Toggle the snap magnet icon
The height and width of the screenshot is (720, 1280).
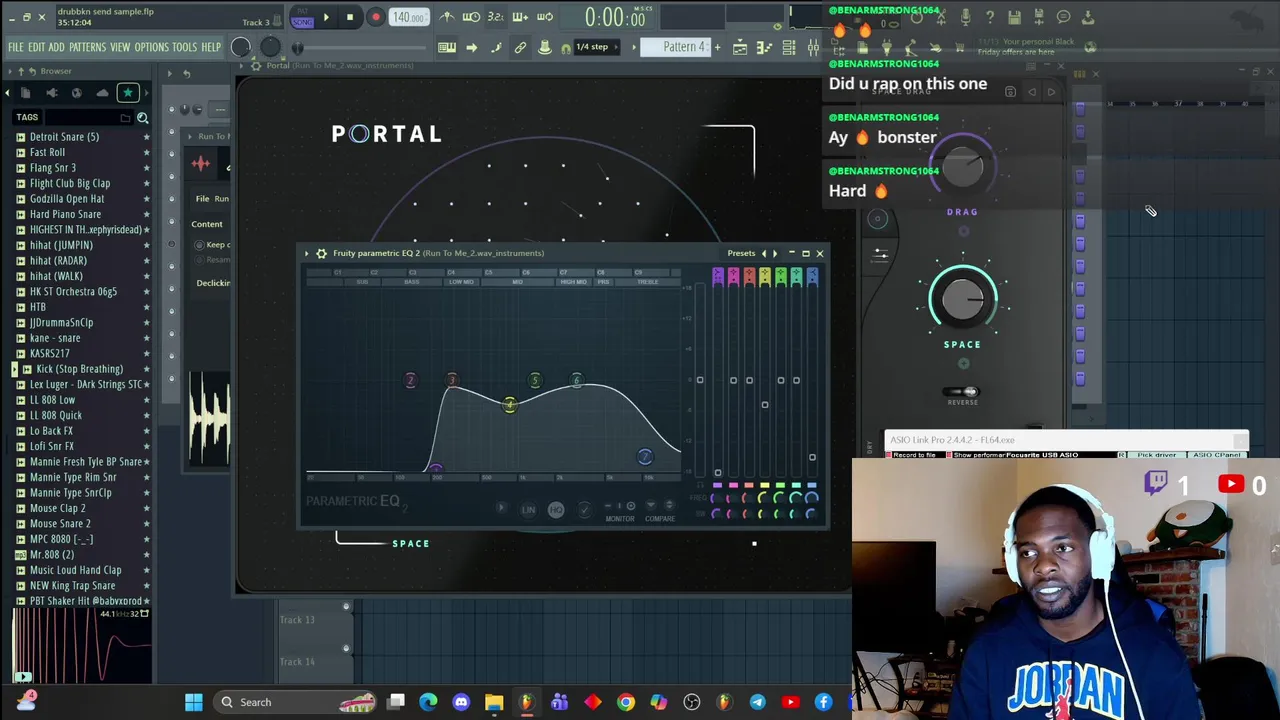566,47
